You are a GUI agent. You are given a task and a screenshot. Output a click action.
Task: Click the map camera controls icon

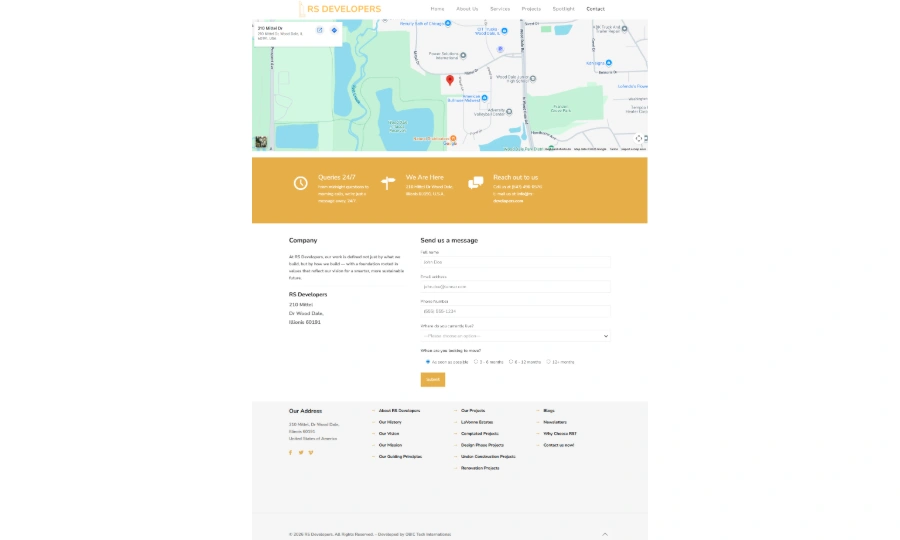point(638,138)
